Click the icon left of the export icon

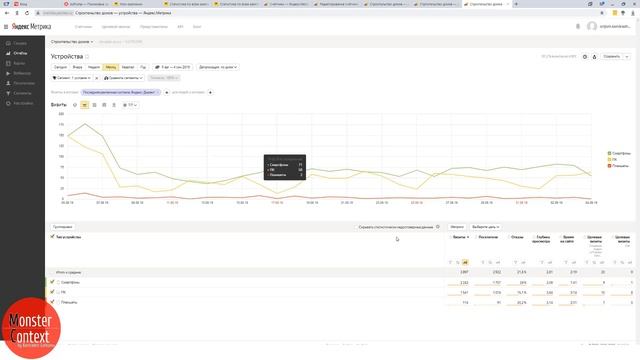(x=585, y=57)
